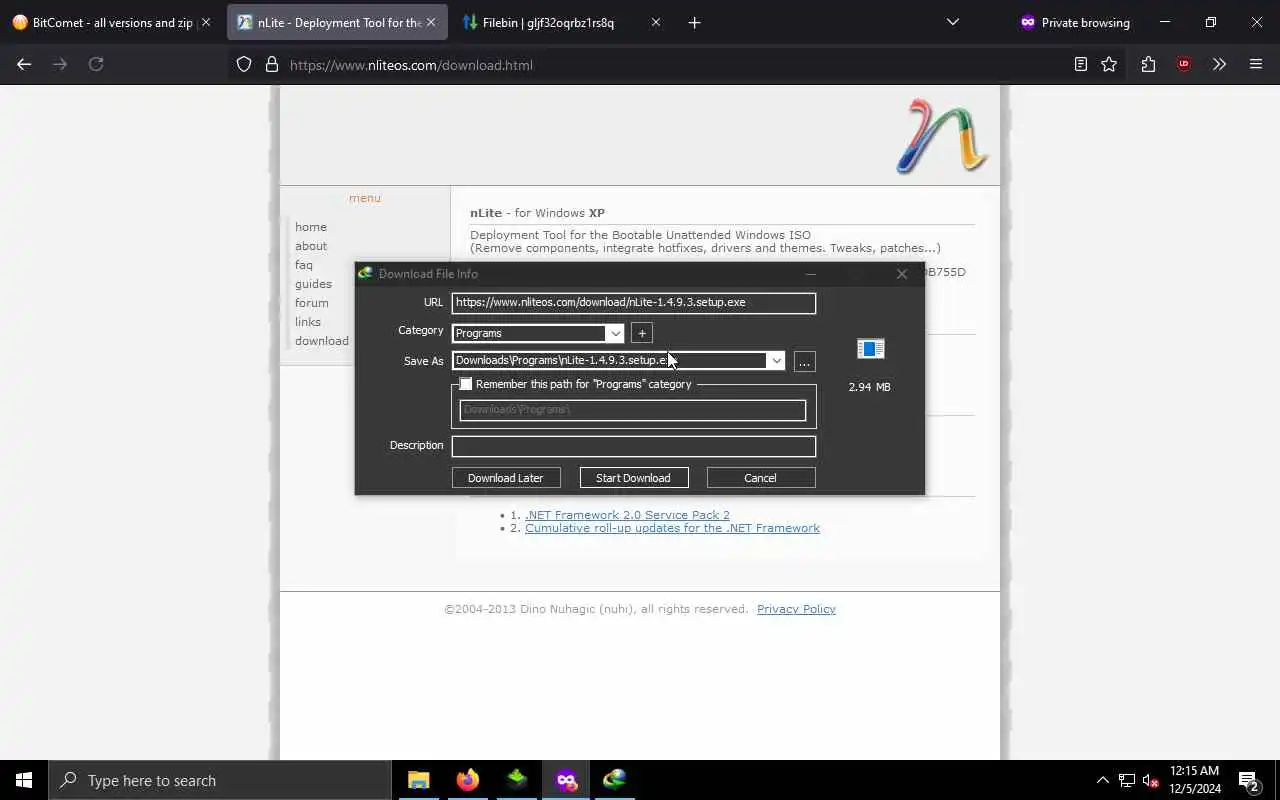Open the Privacy Policy link

point(796,609)
